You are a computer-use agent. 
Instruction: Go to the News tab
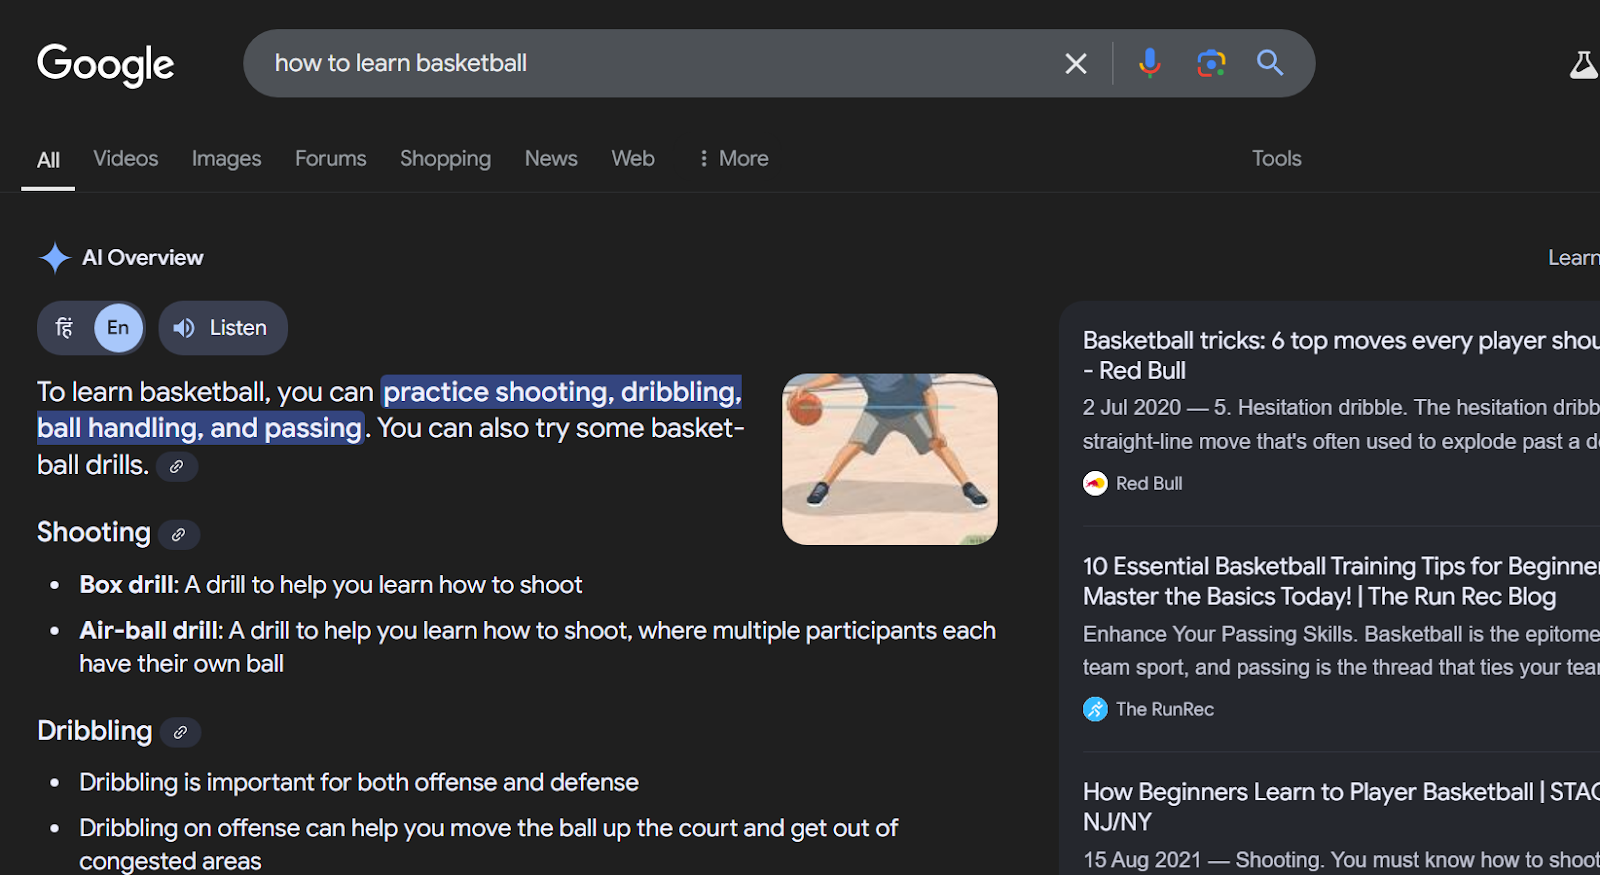(551, 158)
